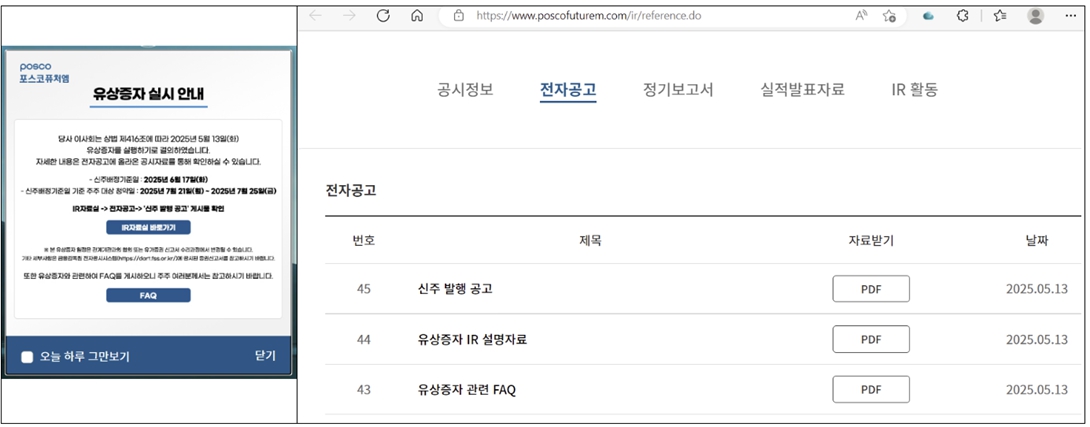The image size is (1090, 427).
Task: Open the cloud-shaped toolbar icon
Action: pyautogui.click(x=928, y=16)
